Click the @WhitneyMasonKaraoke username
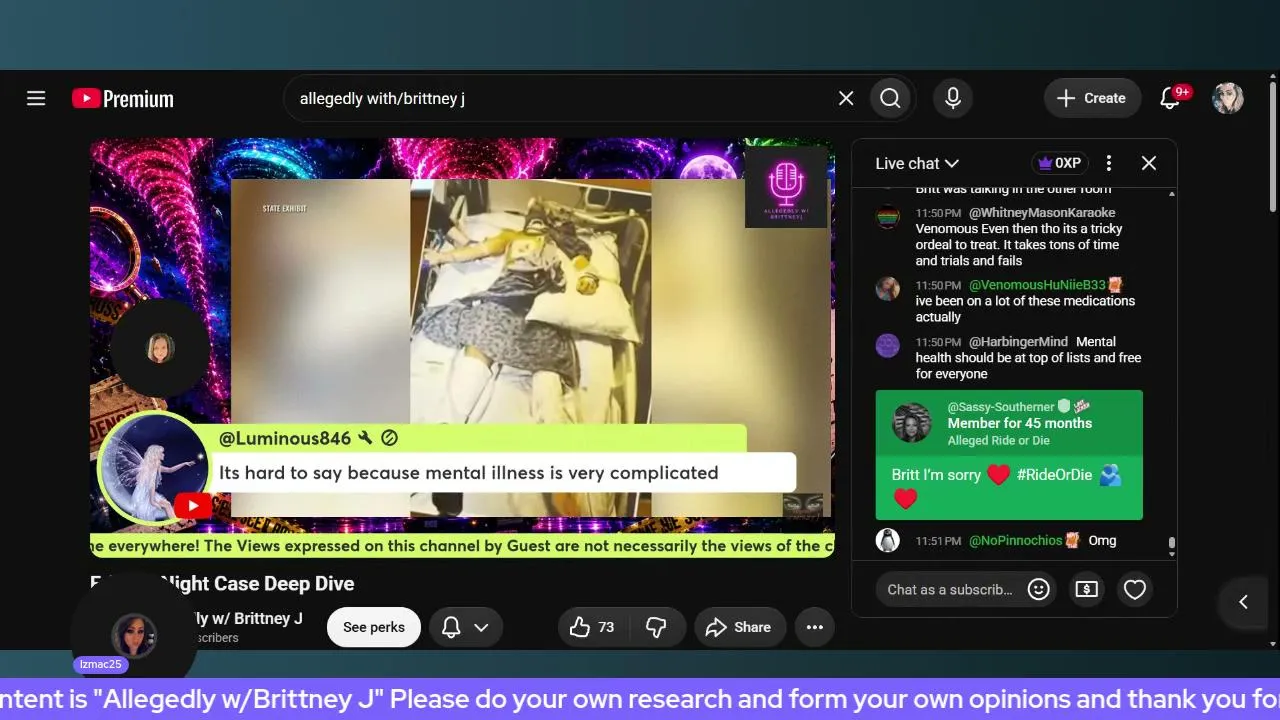 (x=1042, y=213)
